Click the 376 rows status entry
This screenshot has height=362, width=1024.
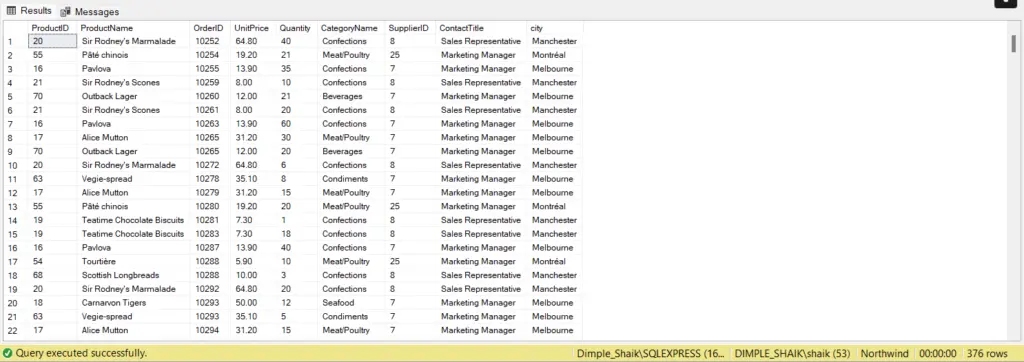[x=987, y=354]
